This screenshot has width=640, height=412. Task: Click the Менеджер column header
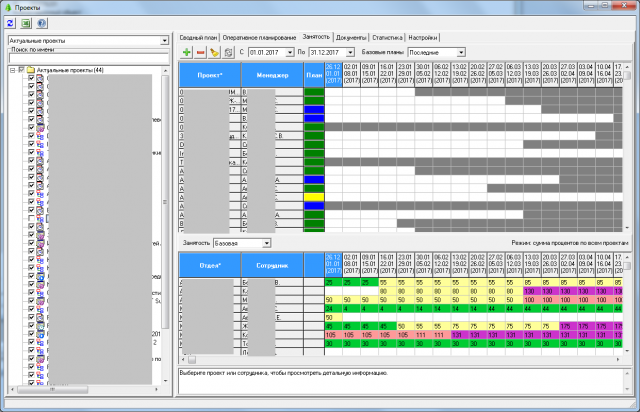272,75
